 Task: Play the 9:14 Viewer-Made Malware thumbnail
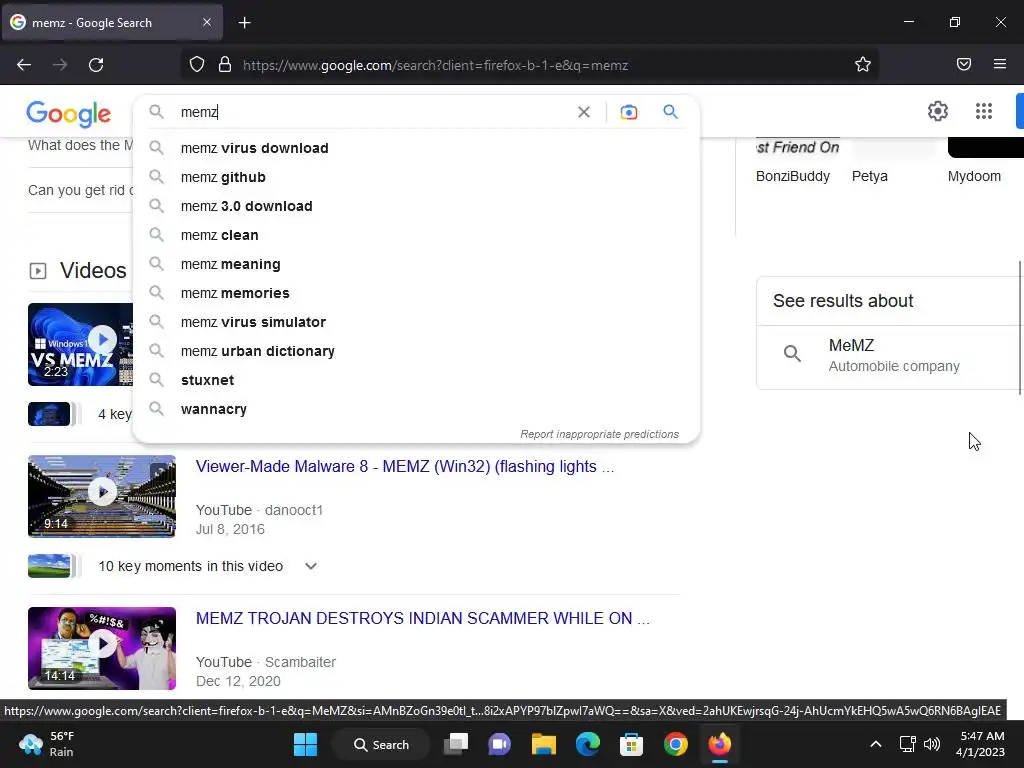coord(102,496)
